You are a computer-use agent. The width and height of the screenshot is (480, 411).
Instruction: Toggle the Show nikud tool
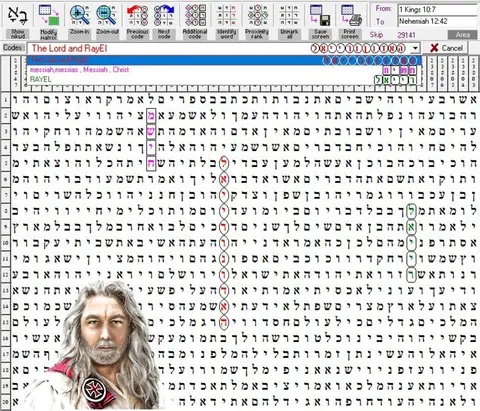point(18,20)
